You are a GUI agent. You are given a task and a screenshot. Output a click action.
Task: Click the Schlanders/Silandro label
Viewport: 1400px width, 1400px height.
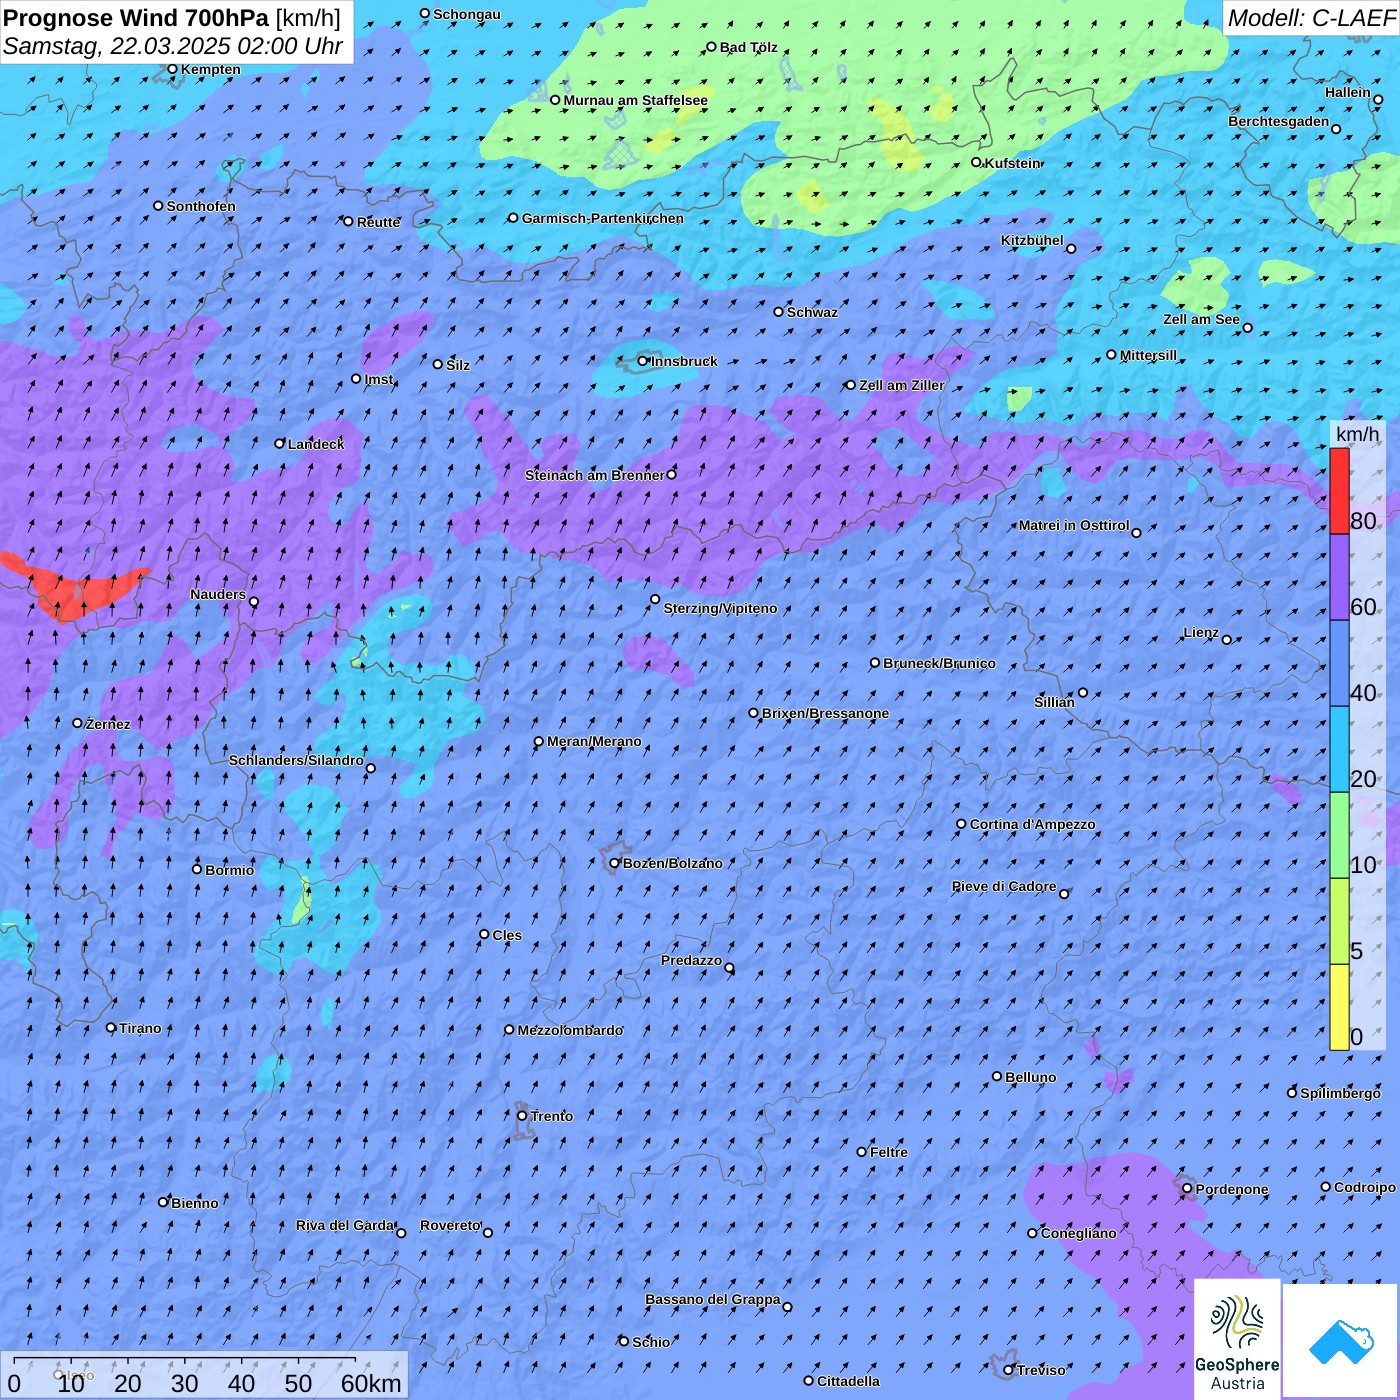(296, 760)
